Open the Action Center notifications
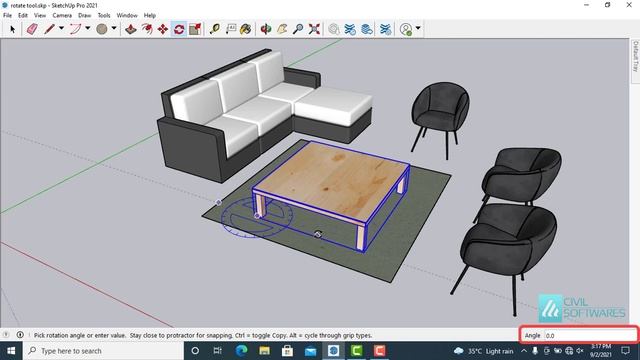The width and height of the screenshot is (640, 360). [626, 351]
